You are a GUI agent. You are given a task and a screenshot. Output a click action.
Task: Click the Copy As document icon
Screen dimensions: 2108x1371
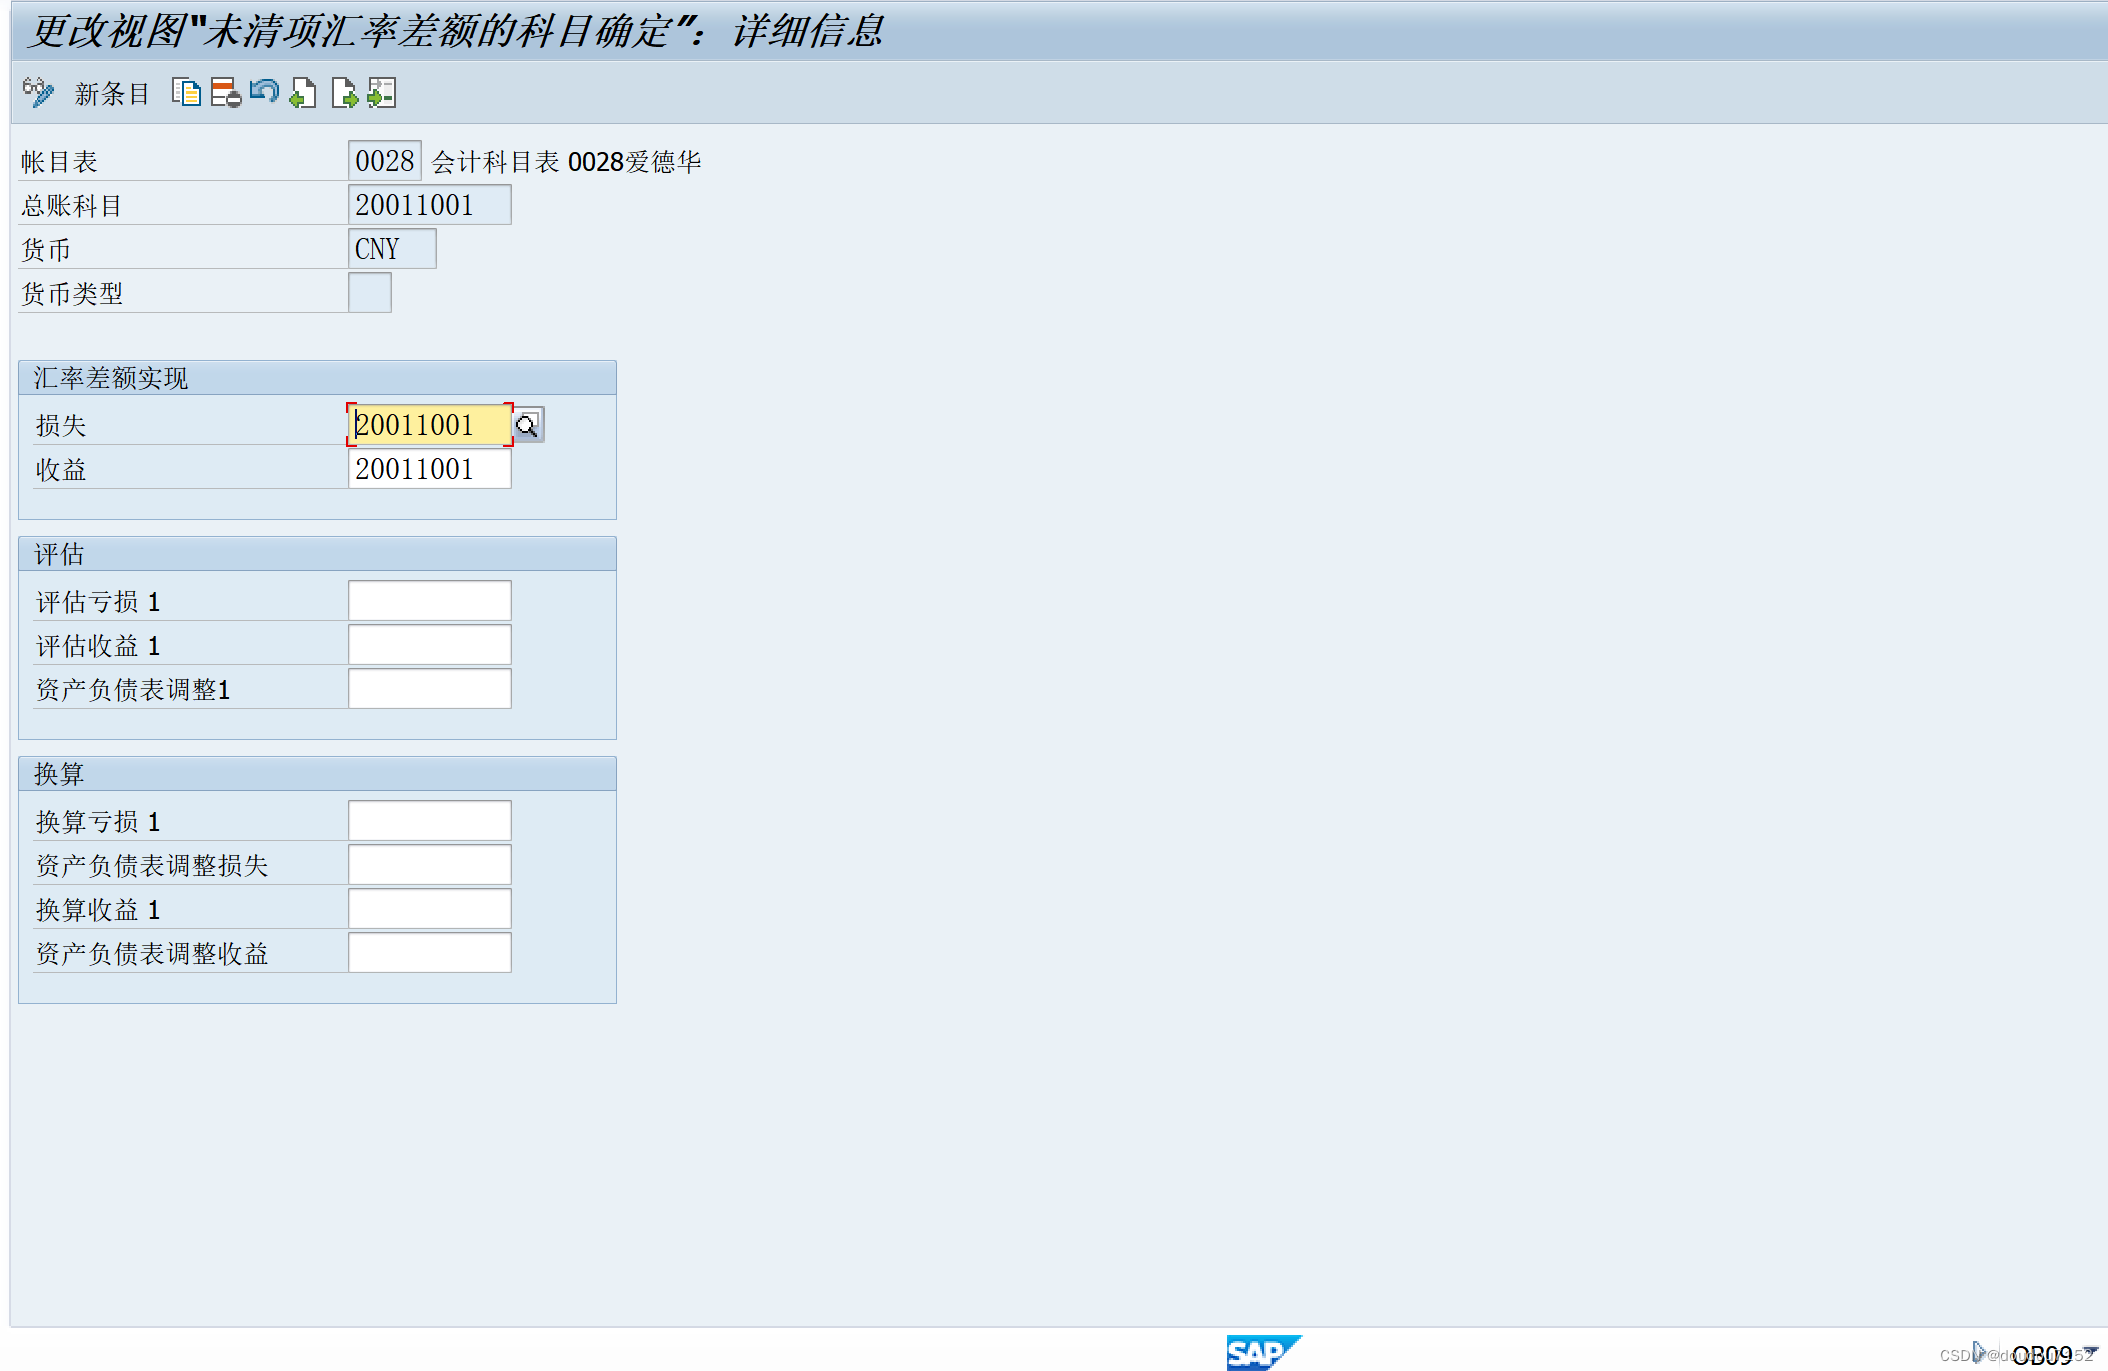click(x=188, y=93)
